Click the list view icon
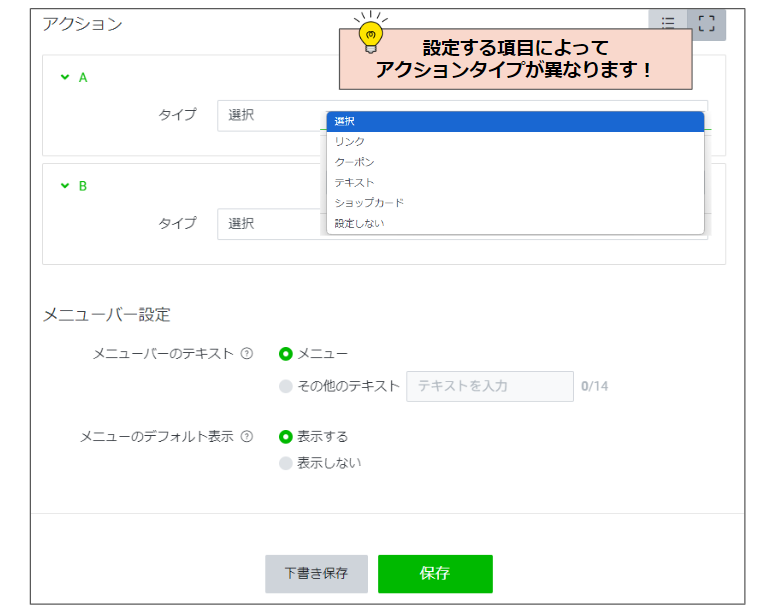Viewport: 771px width, 612px height. 668,24
